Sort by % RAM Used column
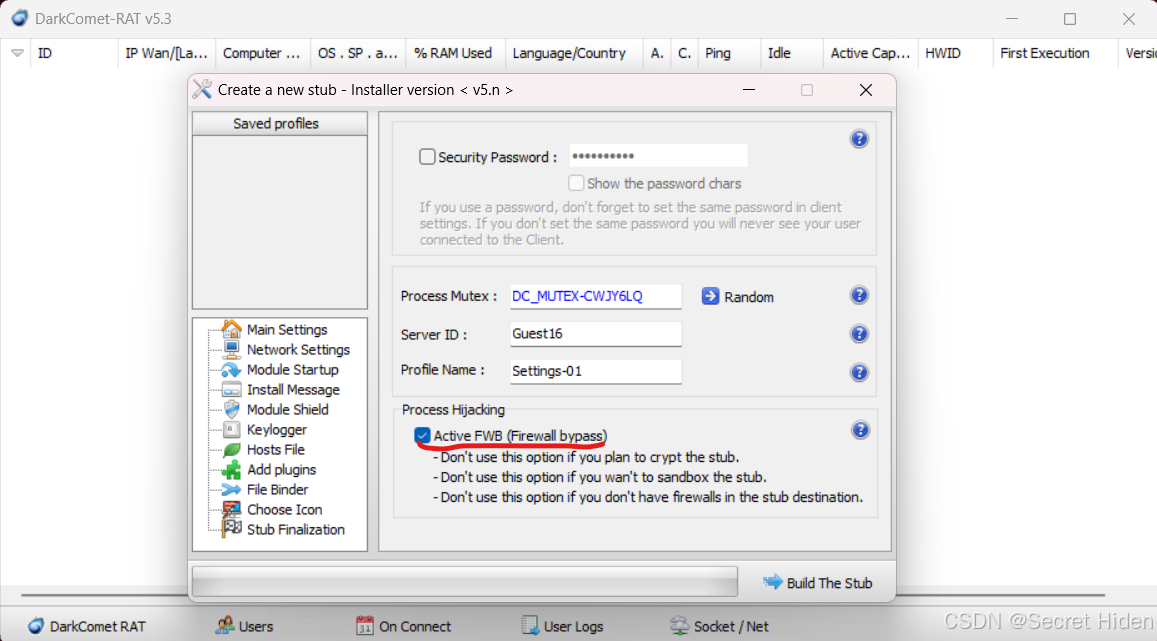Viewport: 1157px width, 641px height. pyautogui.click(x=455, y=53)
